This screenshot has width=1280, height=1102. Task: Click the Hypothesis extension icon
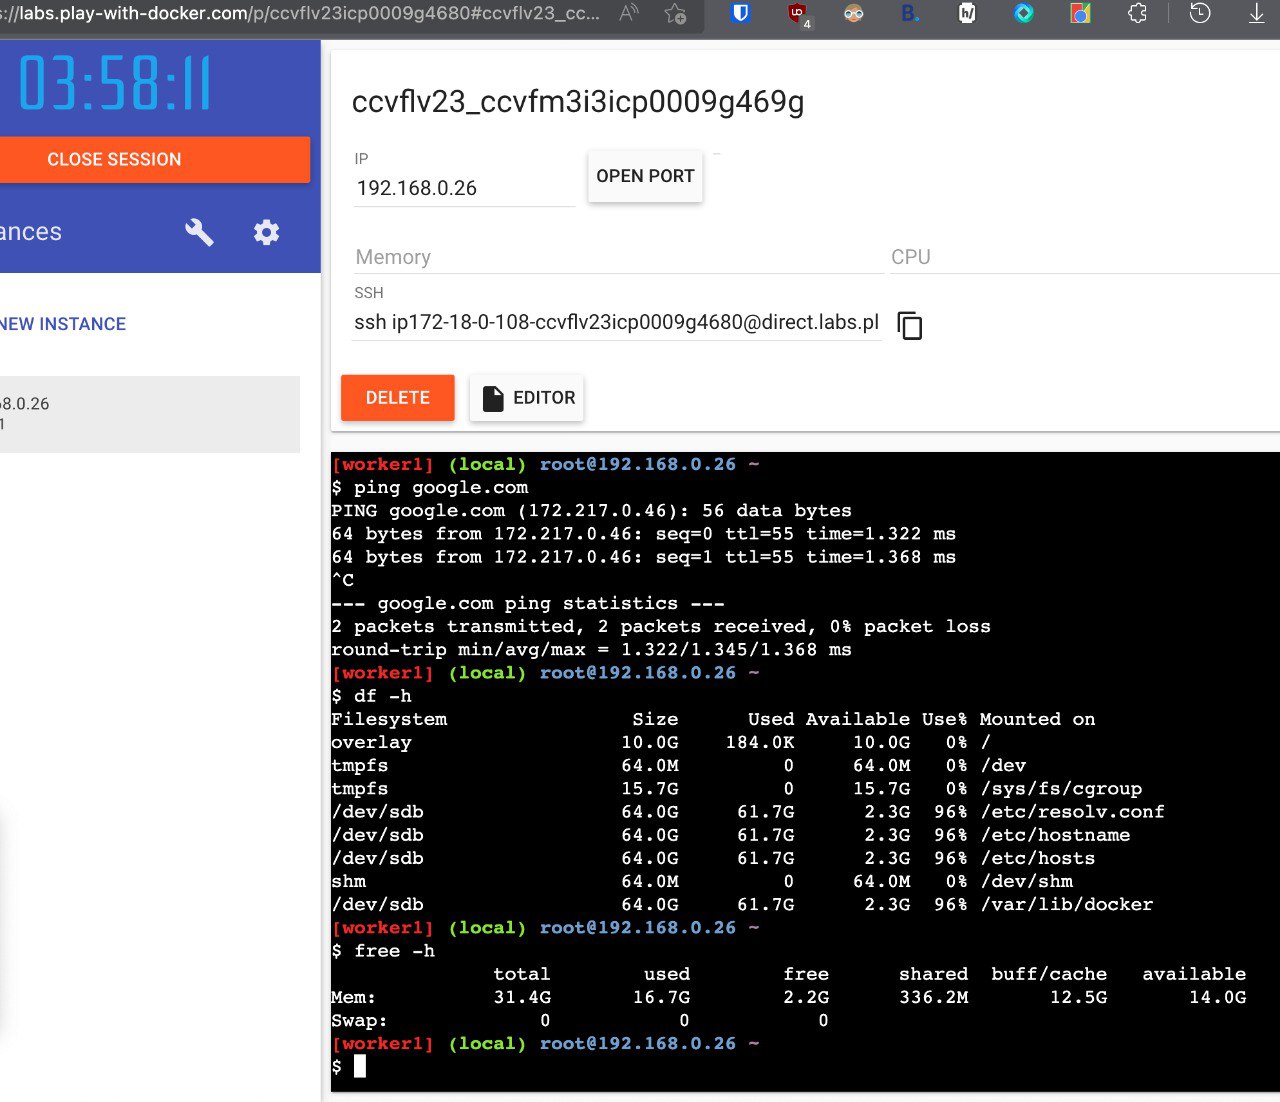[x=967, y=14]
